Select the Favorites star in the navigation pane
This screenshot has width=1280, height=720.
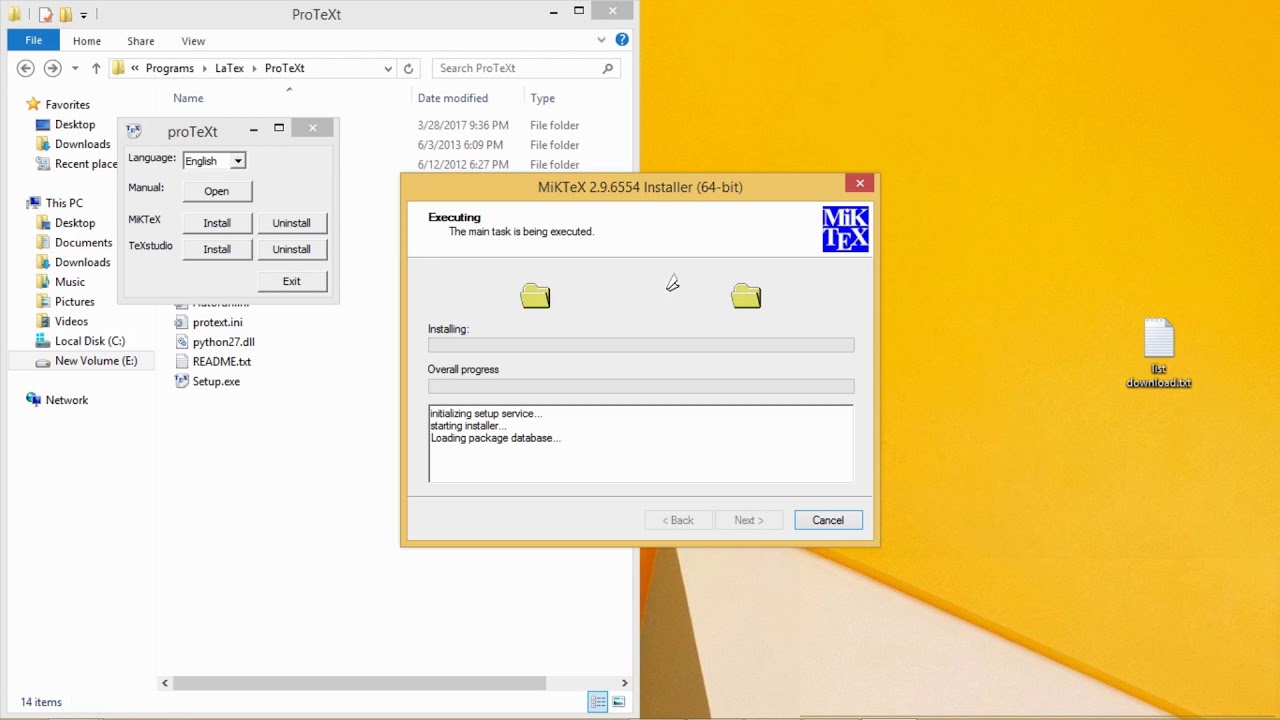tap(33, 104)
